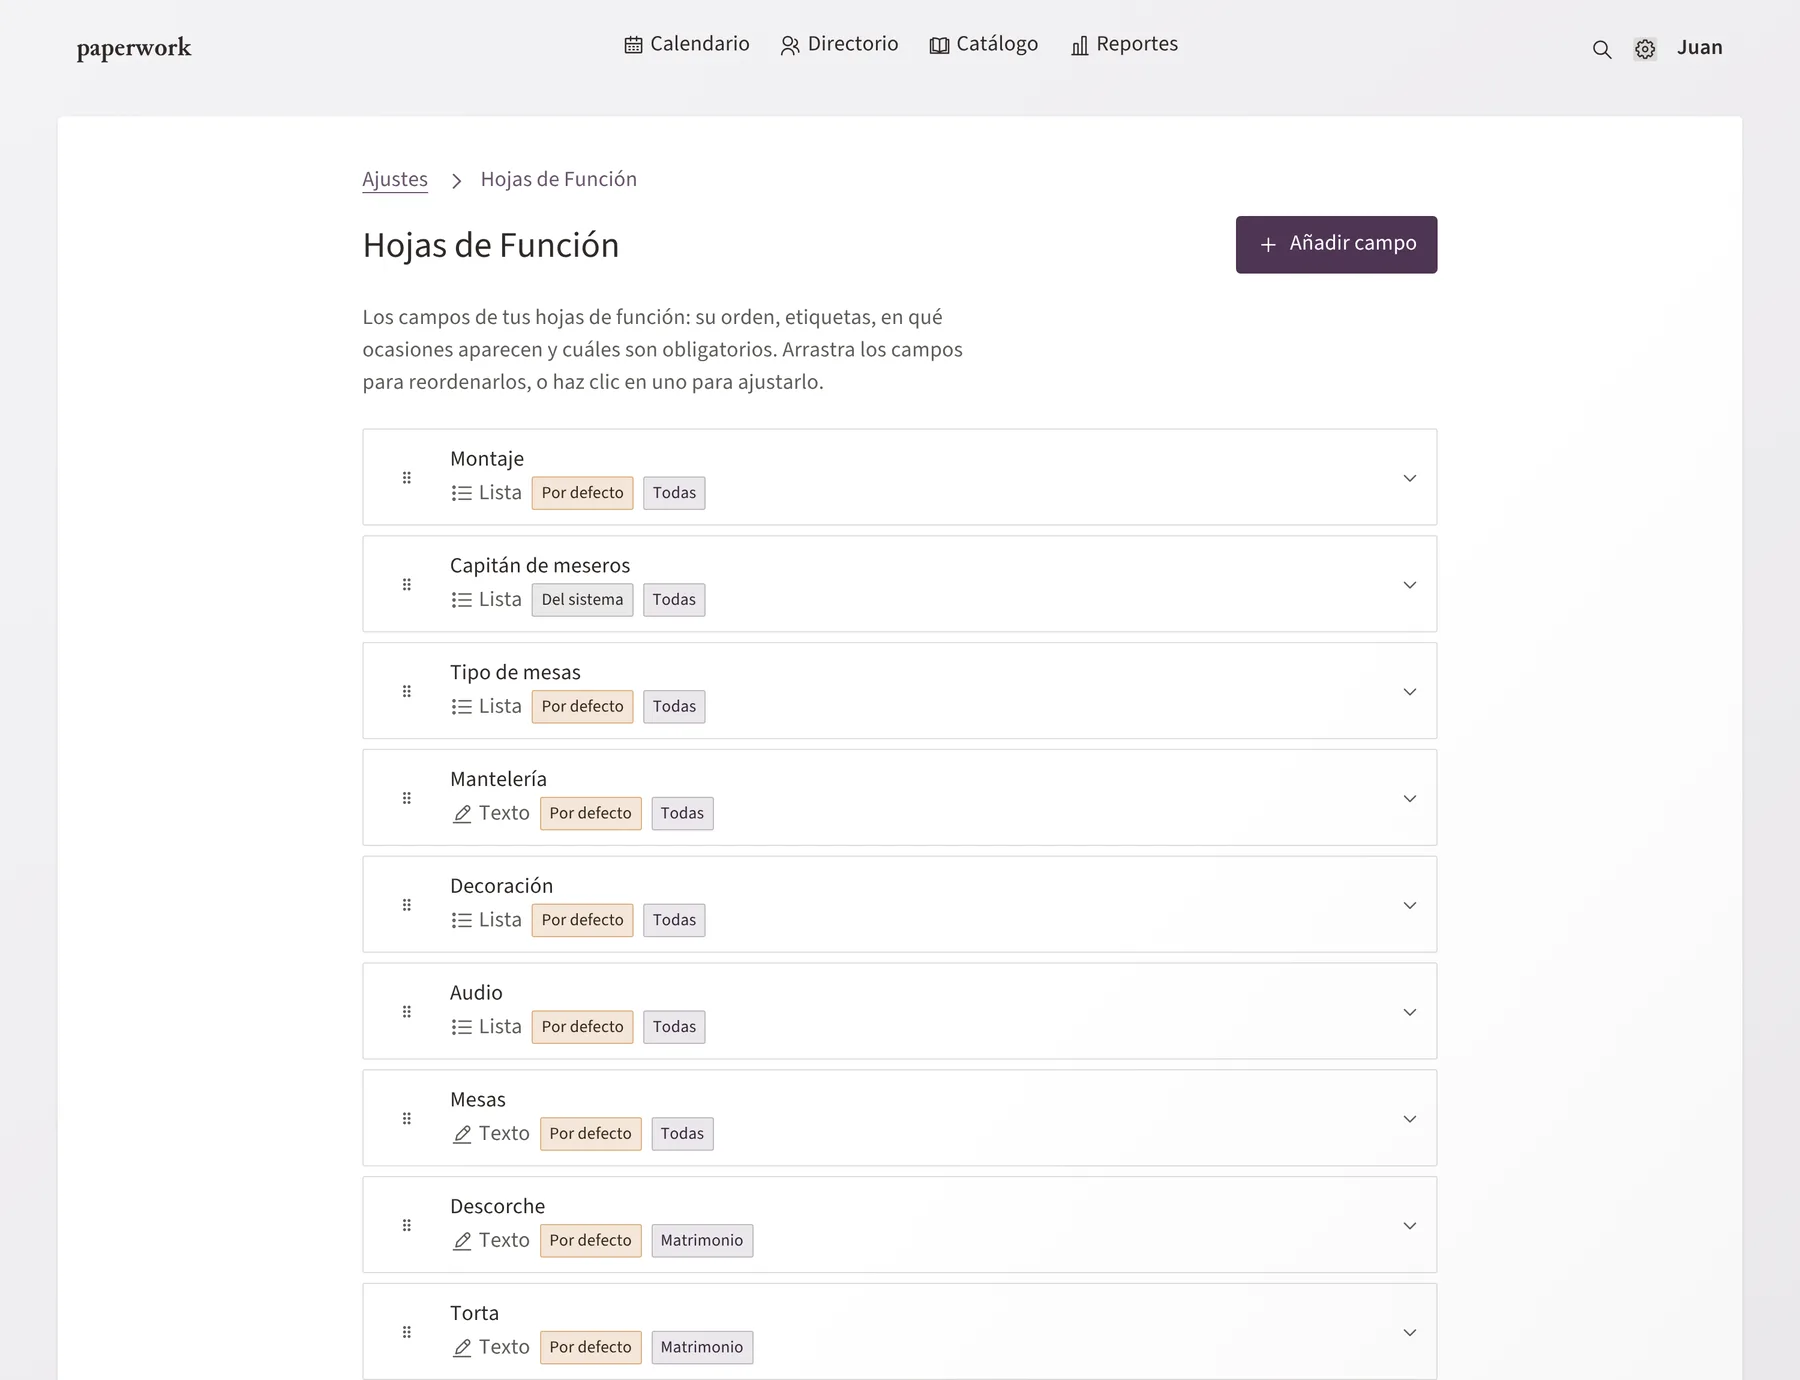The height and width of the screenshot is (1380, 1800).
Task: Expand the Montaje field row
Action: tap(1410, 478)
